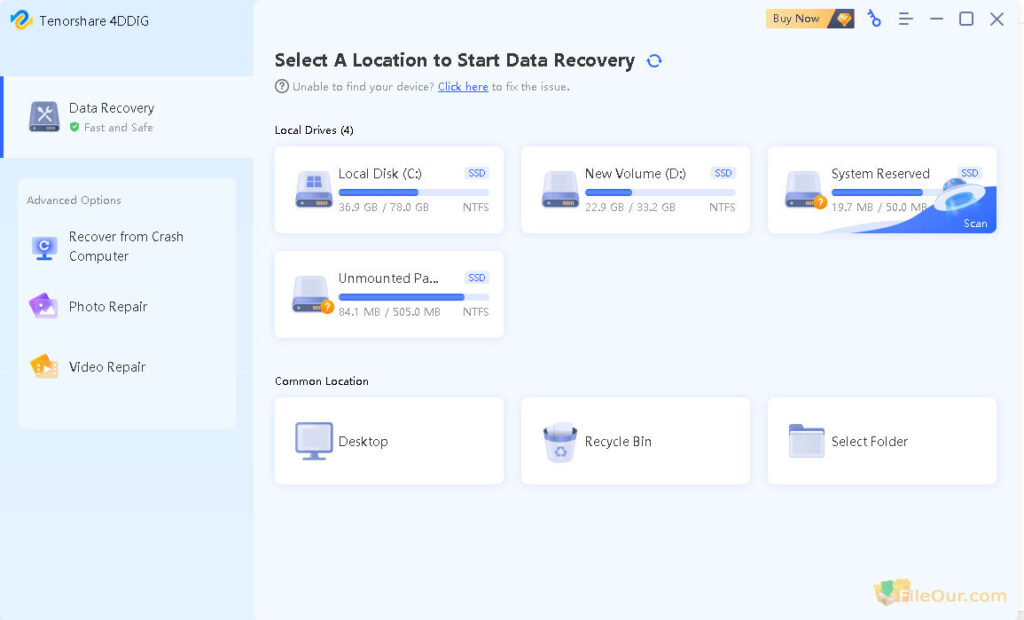The width and height of the screenshot is (1024, 620).
Task: Click the Tenorshare 4DDiG logo
Action: [x=80, y=19]
